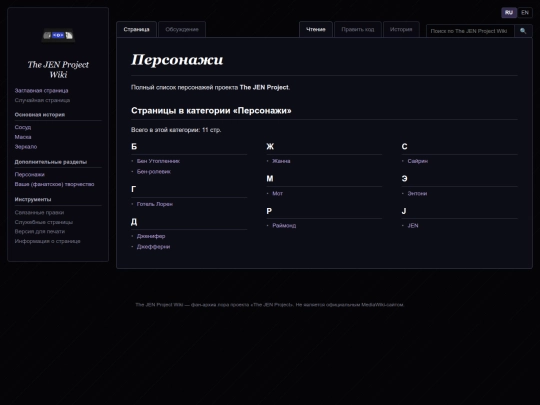Open the История tab
This screenshot has height=405, width=540.
coord(401,29)
